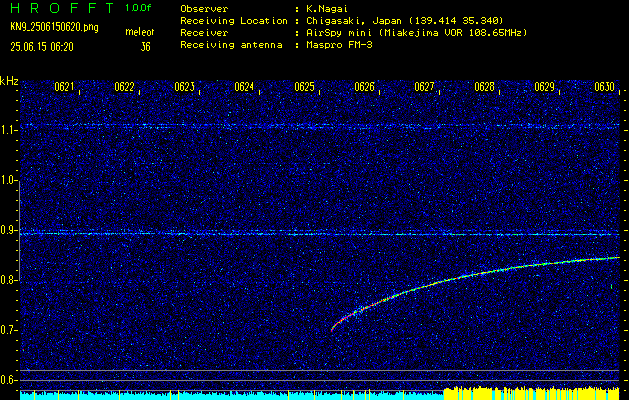Click the 1.0 frequency axis label

[8, 180]
